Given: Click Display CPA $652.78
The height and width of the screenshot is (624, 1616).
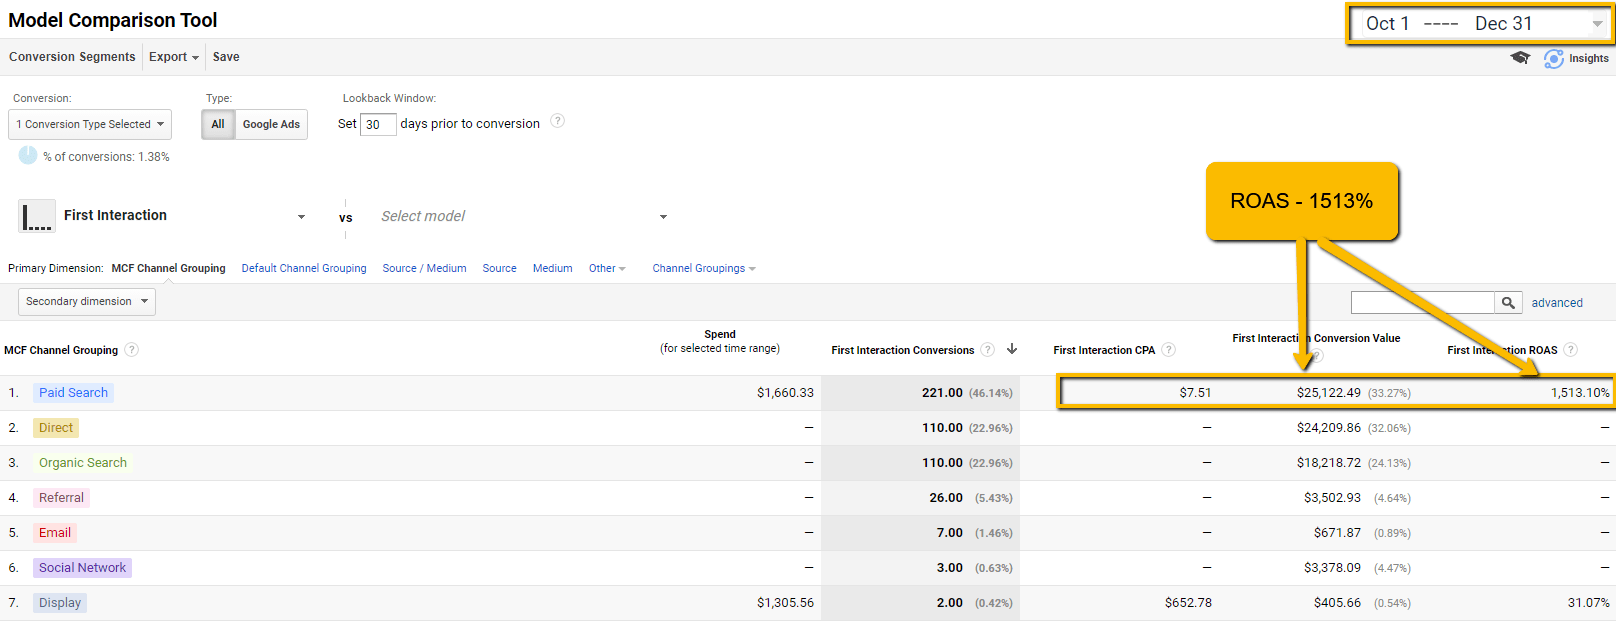Looking at the screenshot, I should click(x=1188, y=603).
